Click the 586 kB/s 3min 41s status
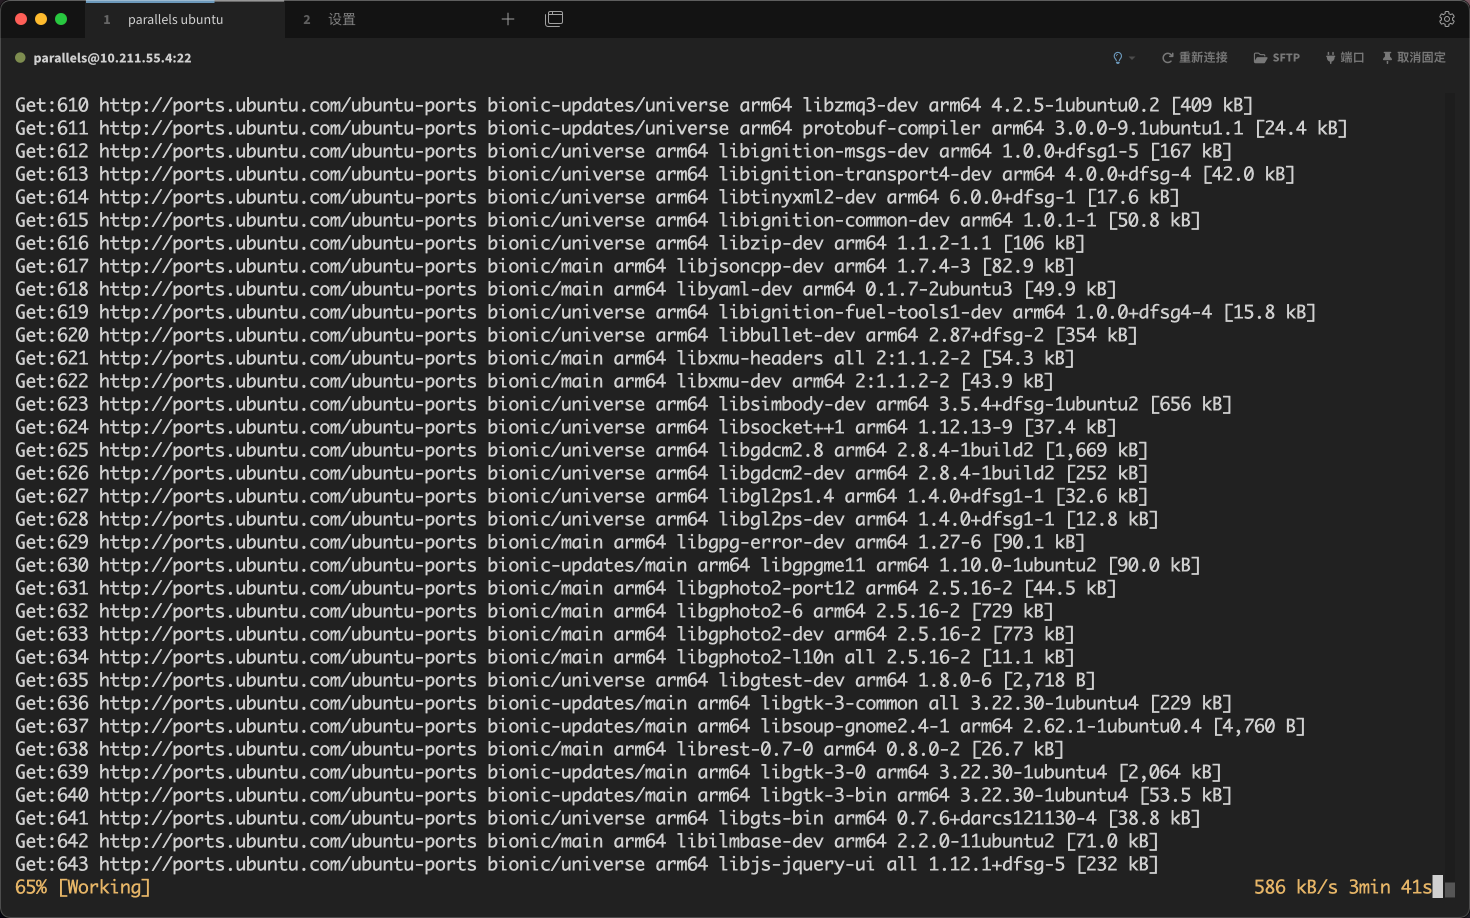This screenshot has height=918, width=1470. tap(1343, 887)
